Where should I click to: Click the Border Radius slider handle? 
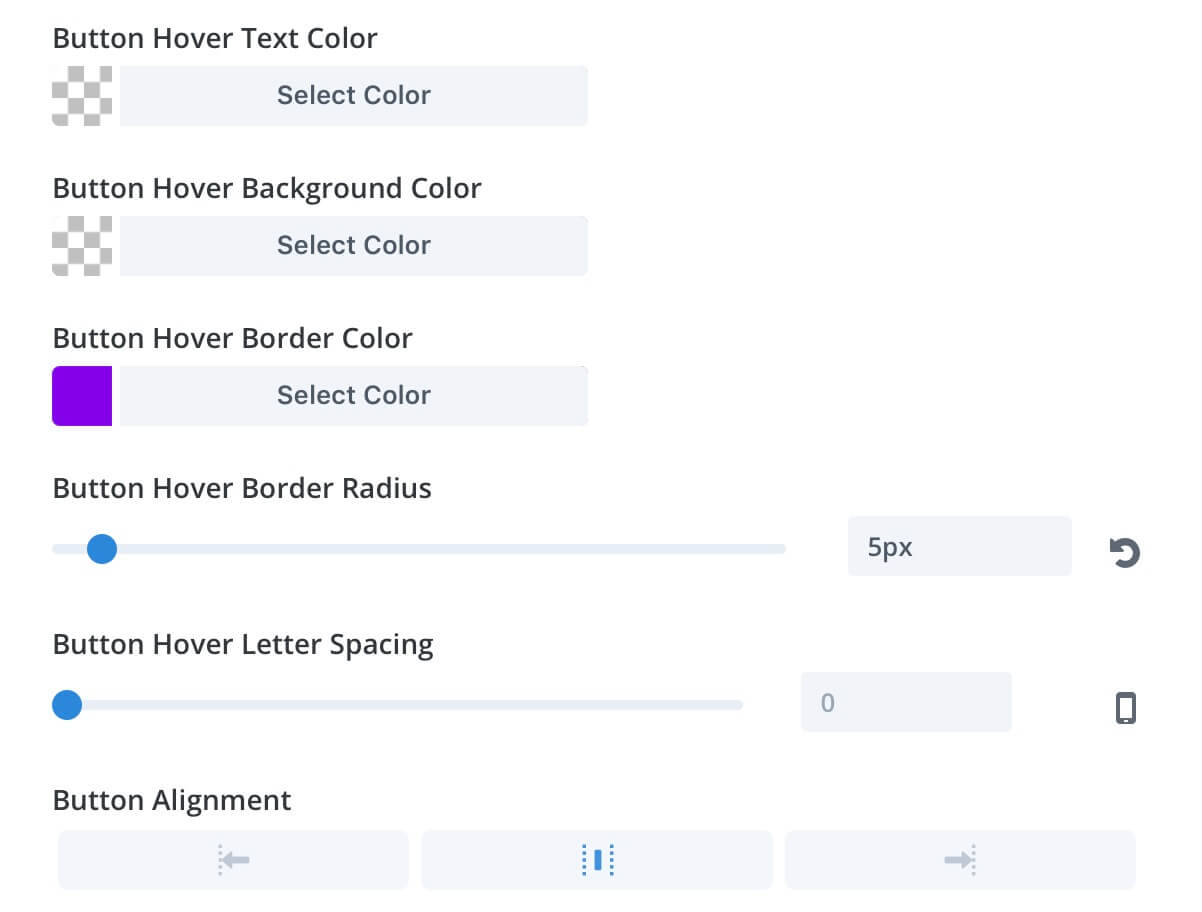(102, 548)
